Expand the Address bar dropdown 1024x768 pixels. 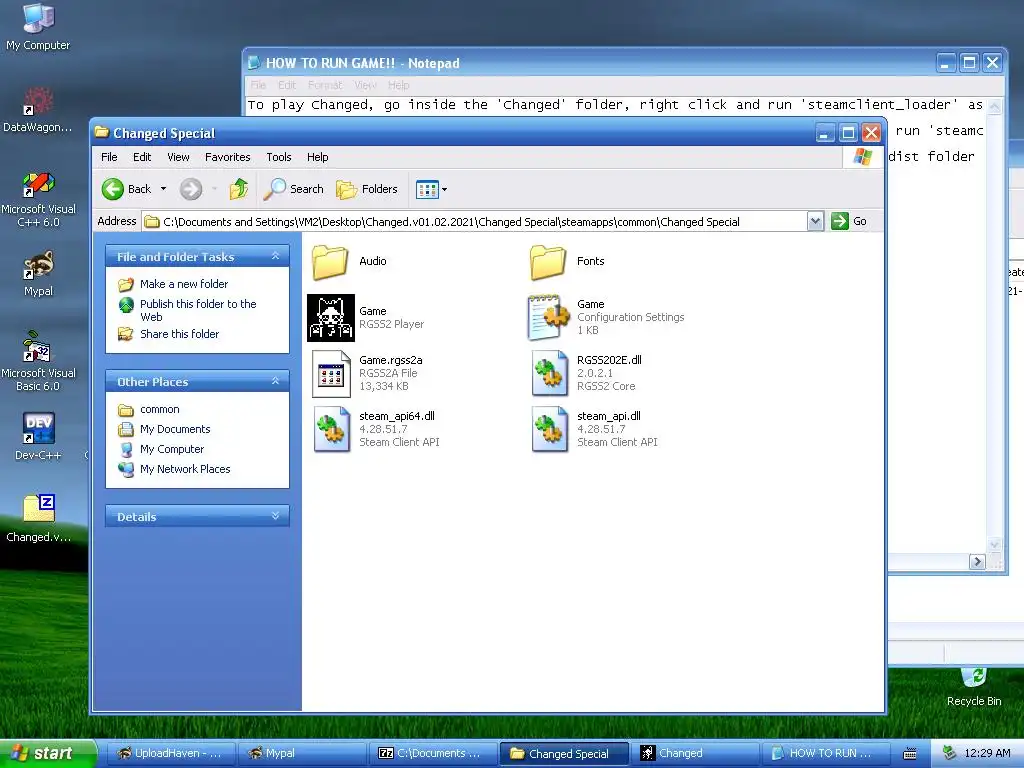click(x=815, y=221)
